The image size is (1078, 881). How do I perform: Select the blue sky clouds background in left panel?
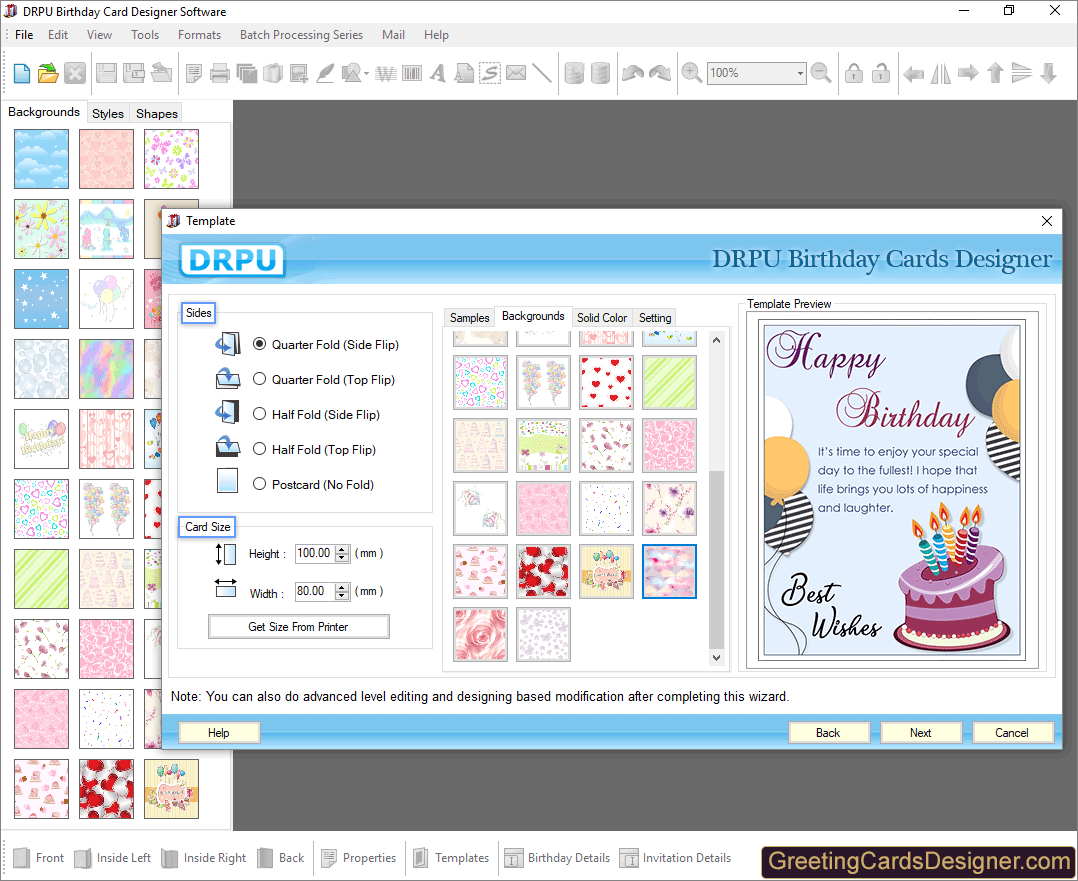pos(41,159)
